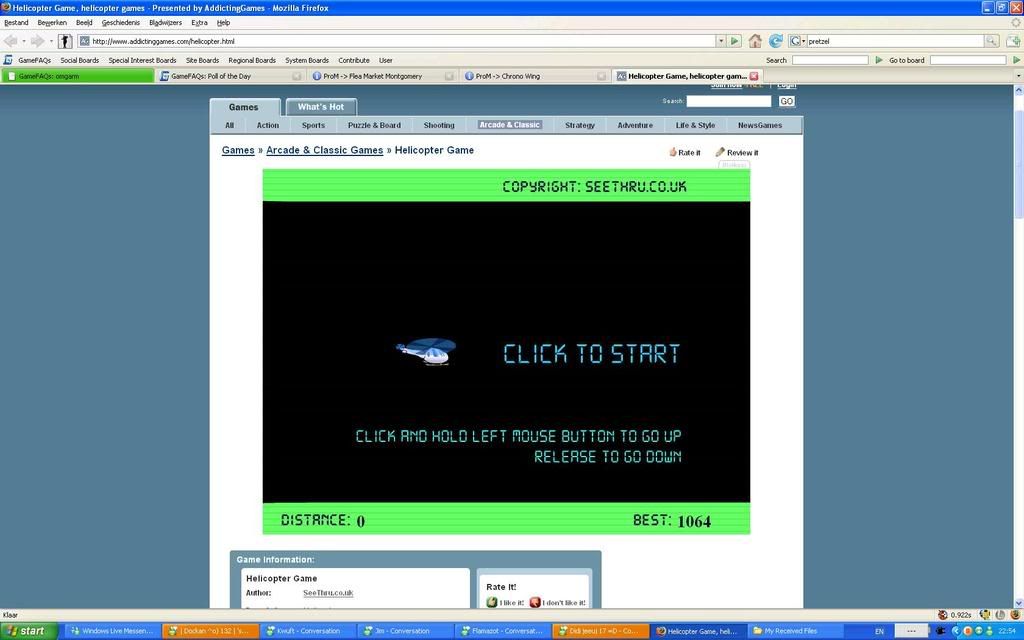Close the Helicopter Game browser tab
Screen dimensions: 1024x640
754,76
